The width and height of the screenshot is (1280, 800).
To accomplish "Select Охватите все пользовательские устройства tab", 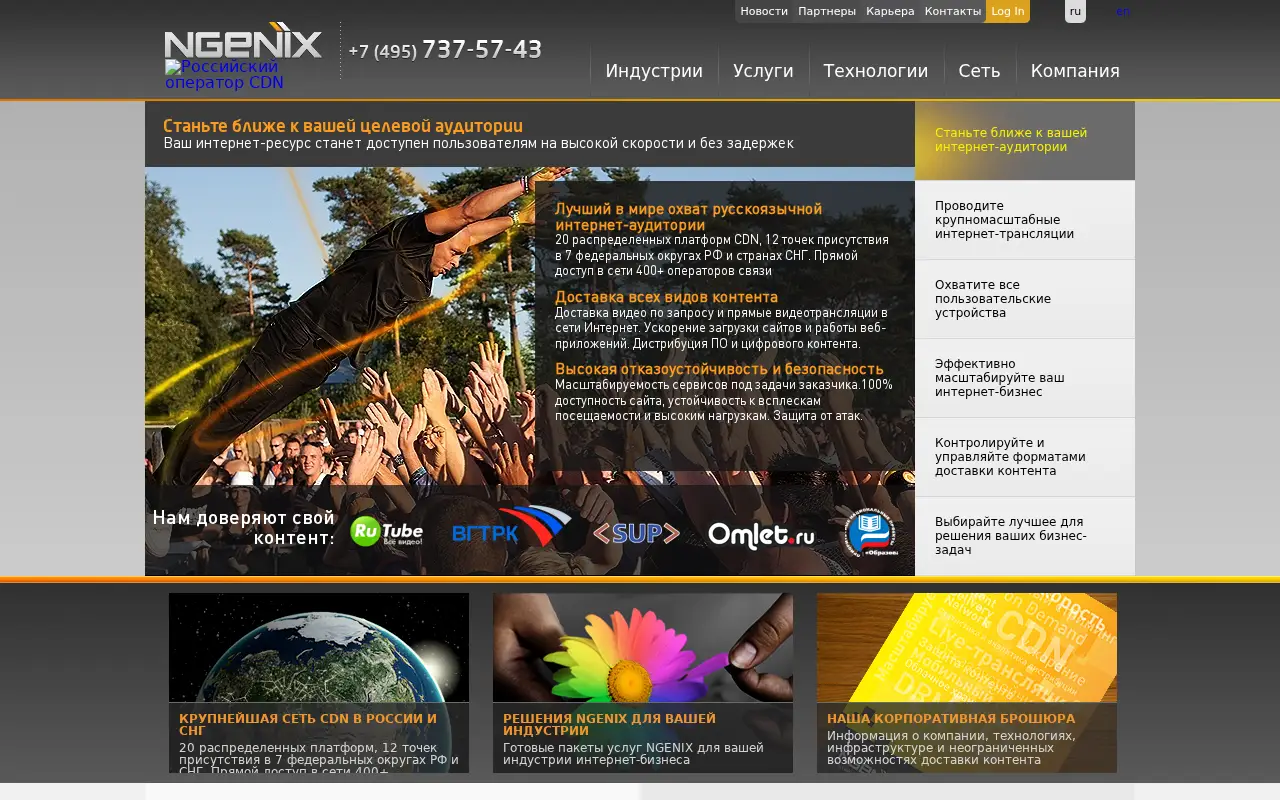I will 1025,299.
